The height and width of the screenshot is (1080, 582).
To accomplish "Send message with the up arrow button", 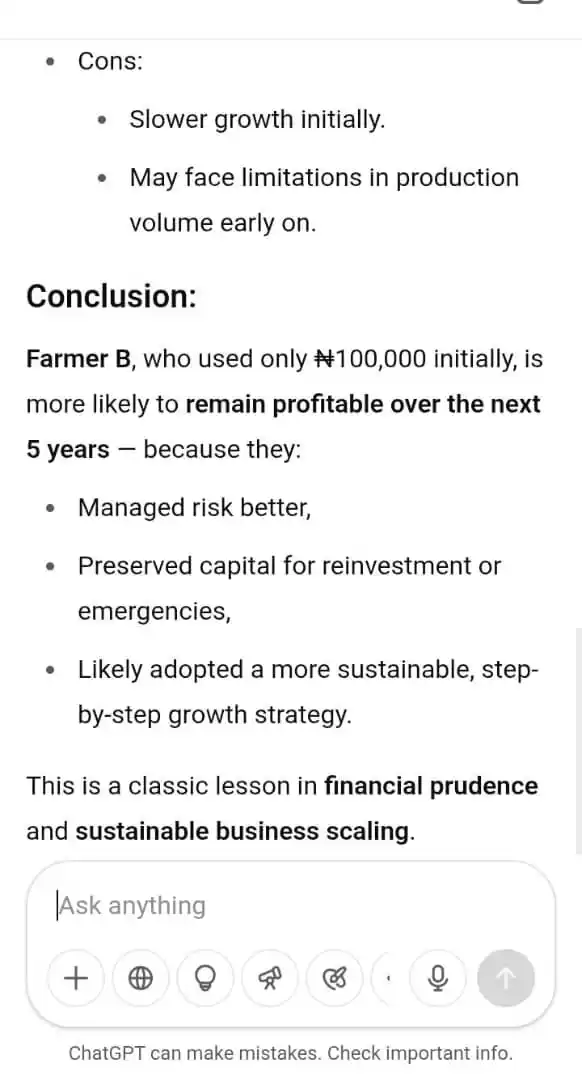I will pos(506,978).
